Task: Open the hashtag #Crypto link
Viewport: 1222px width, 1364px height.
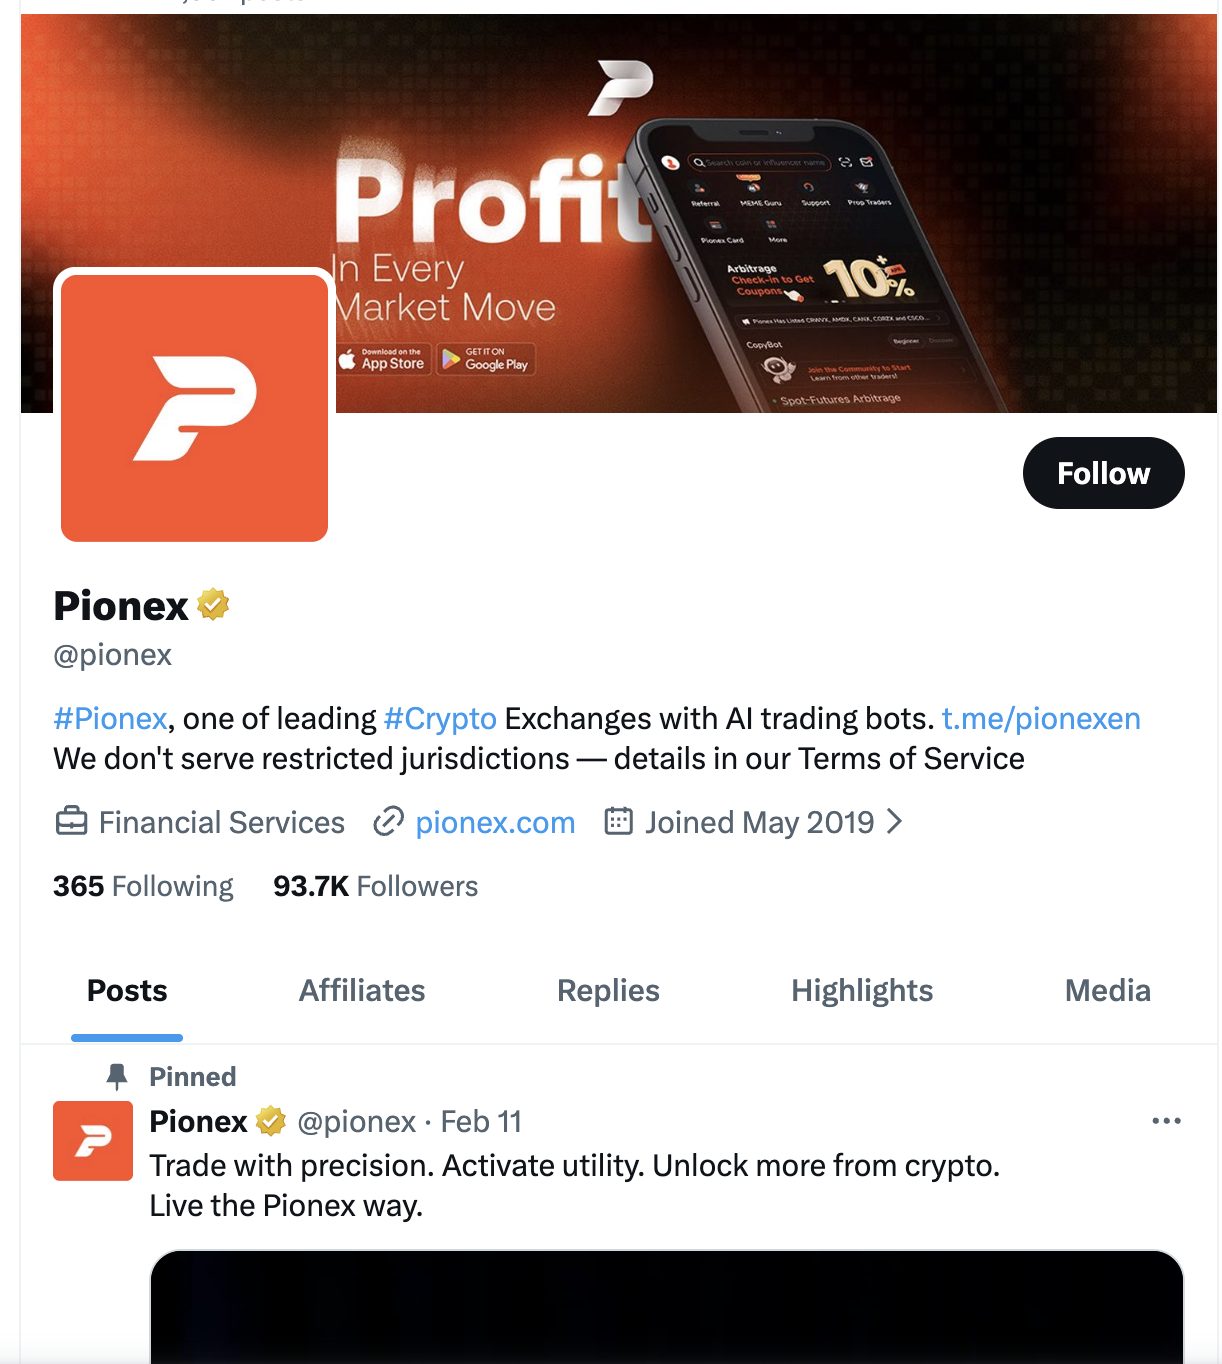Action: (440, 717)
